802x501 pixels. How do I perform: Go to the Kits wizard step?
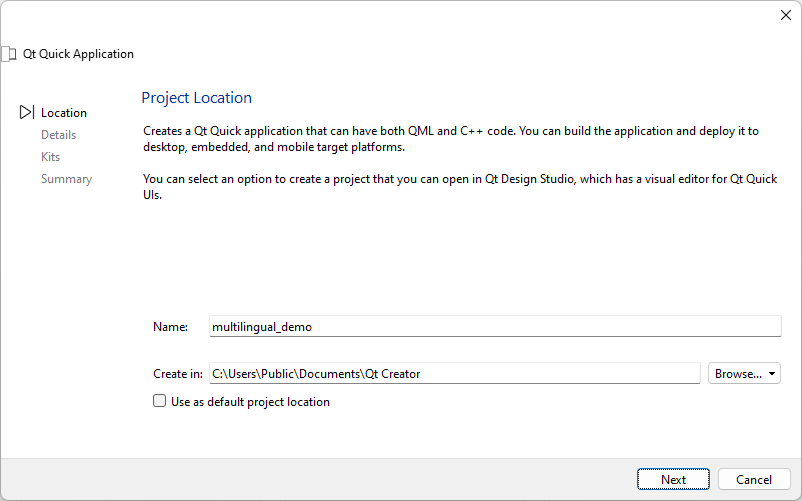pos(50,157)
